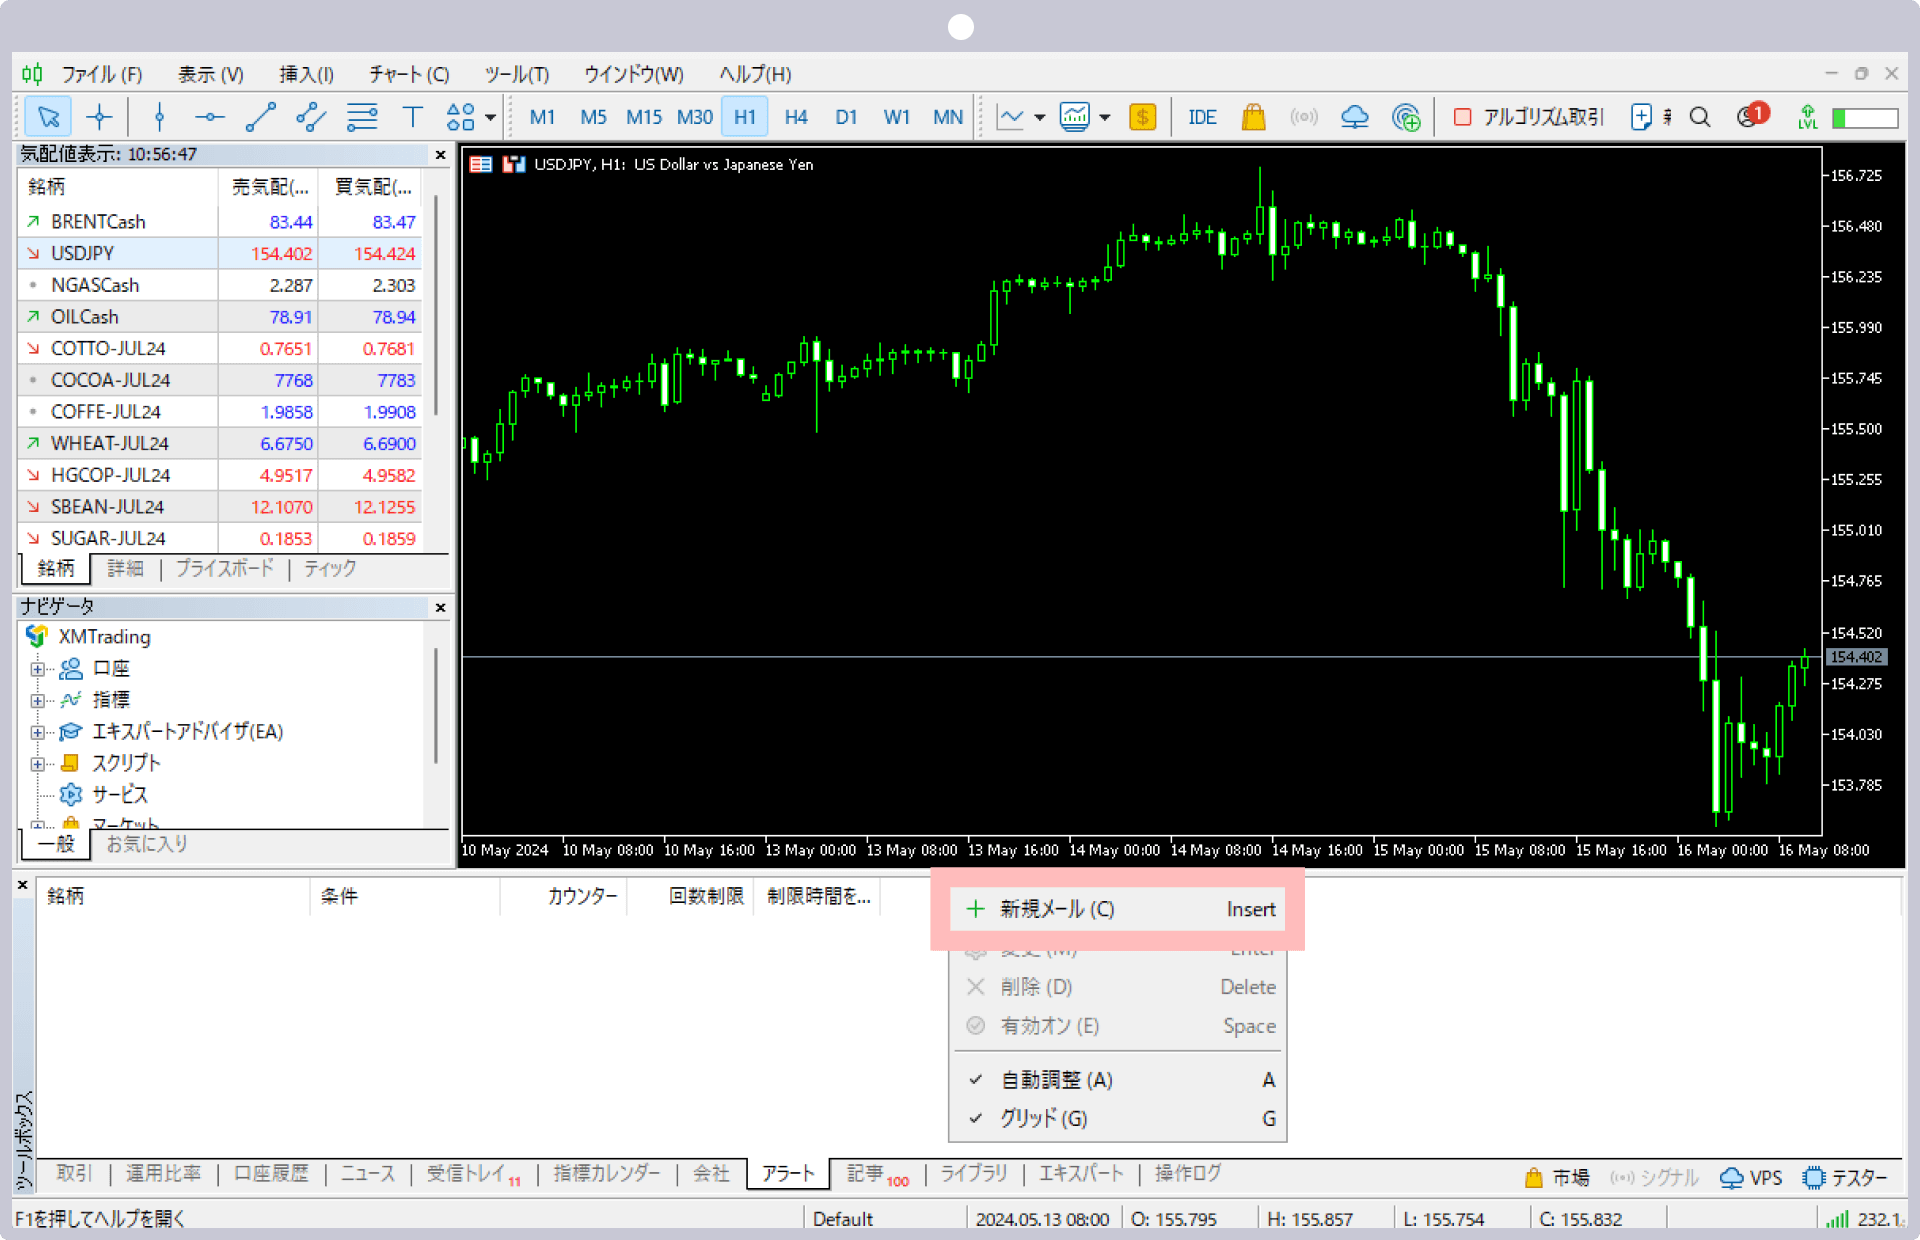Select the Fibonacci retracement tool

pos(362,117)
